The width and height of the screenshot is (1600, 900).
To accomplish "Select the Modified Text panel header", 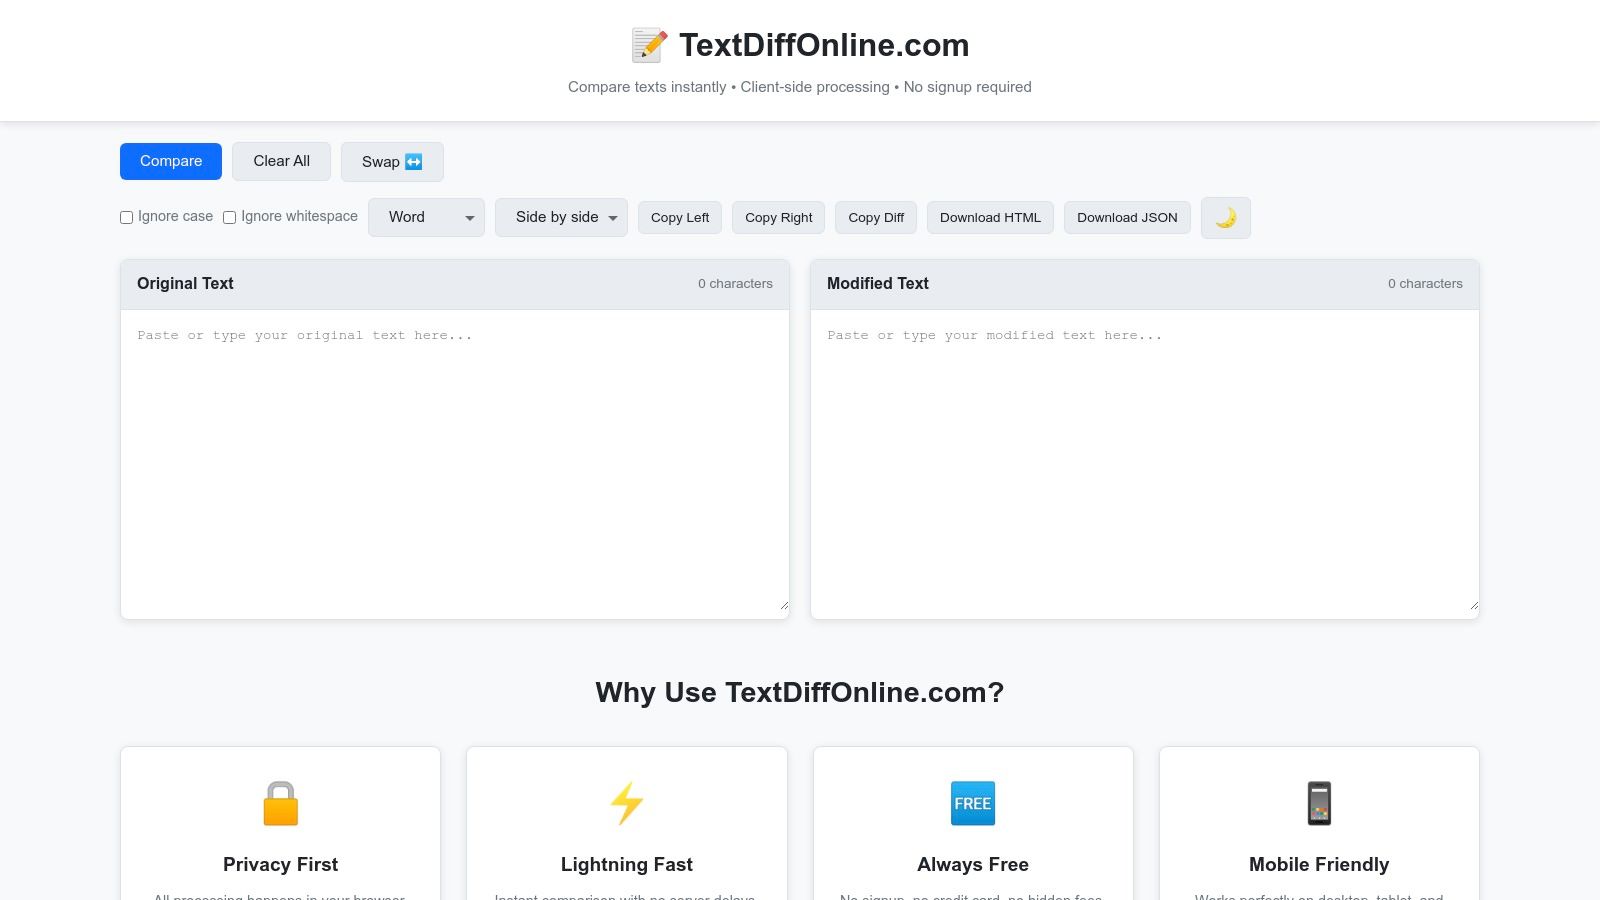I will (x=876, y=283).
